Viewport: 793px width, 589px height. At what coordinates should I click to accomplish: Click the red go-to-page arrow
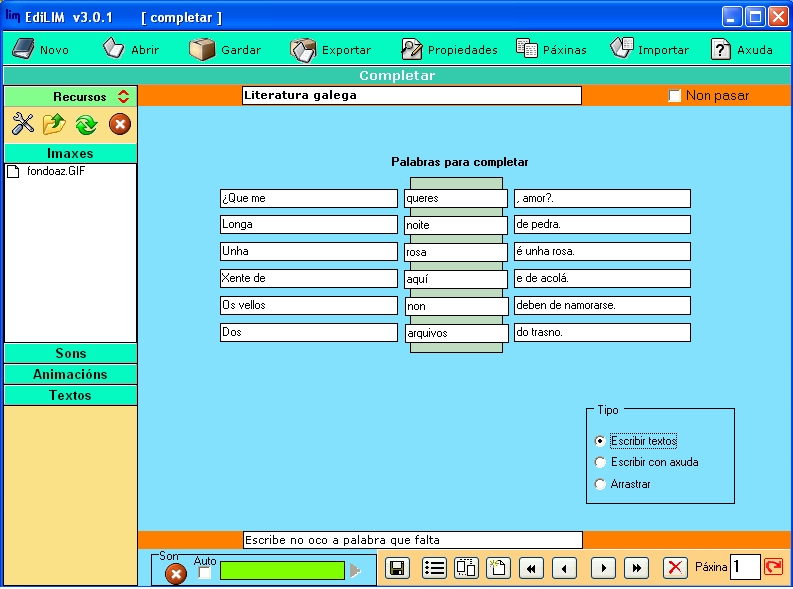[x=774, y=567]
